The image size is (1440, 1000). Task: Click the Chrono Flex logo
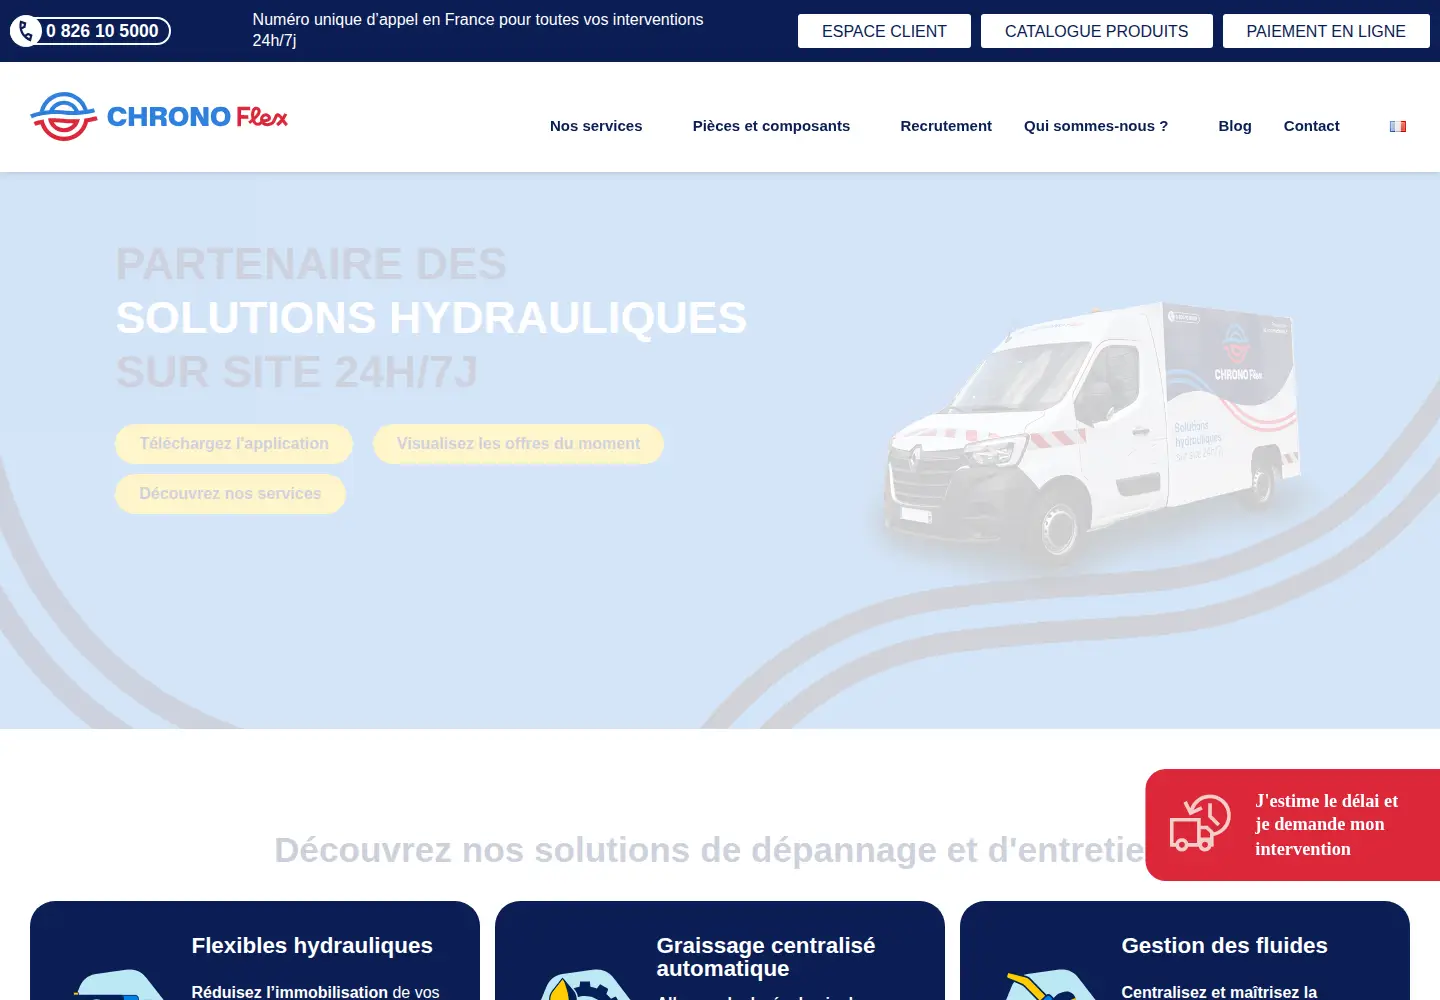coord(159,117)
